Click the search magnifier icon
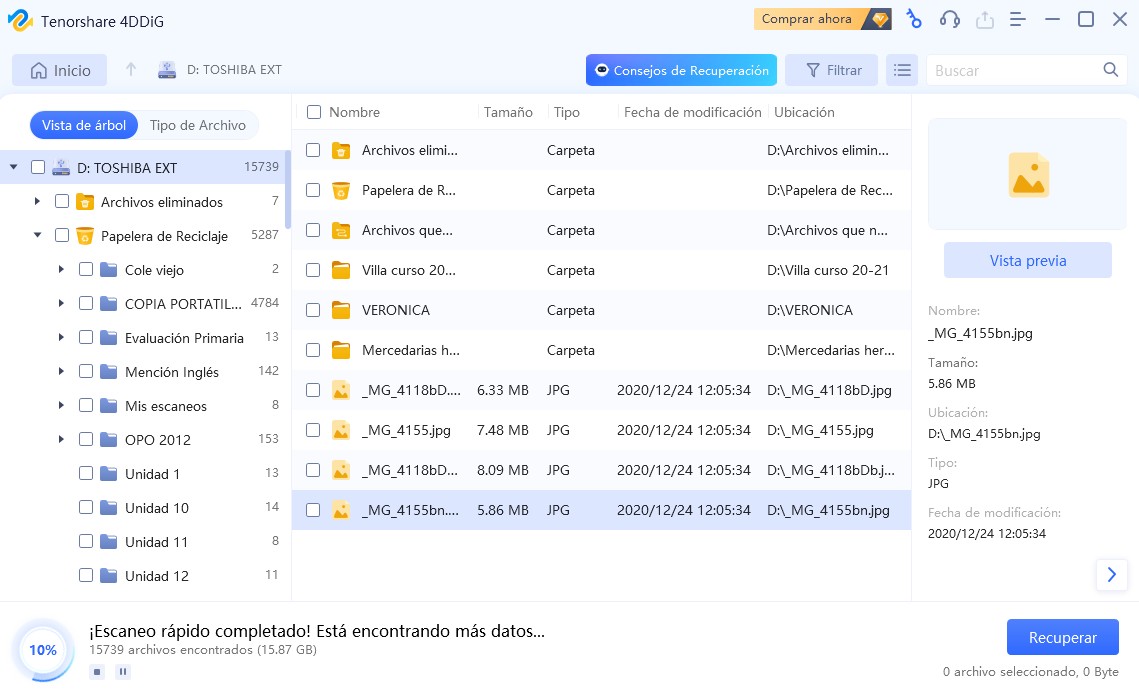1139x691 pixels. pyautogui.click(x=1110, y=70)
